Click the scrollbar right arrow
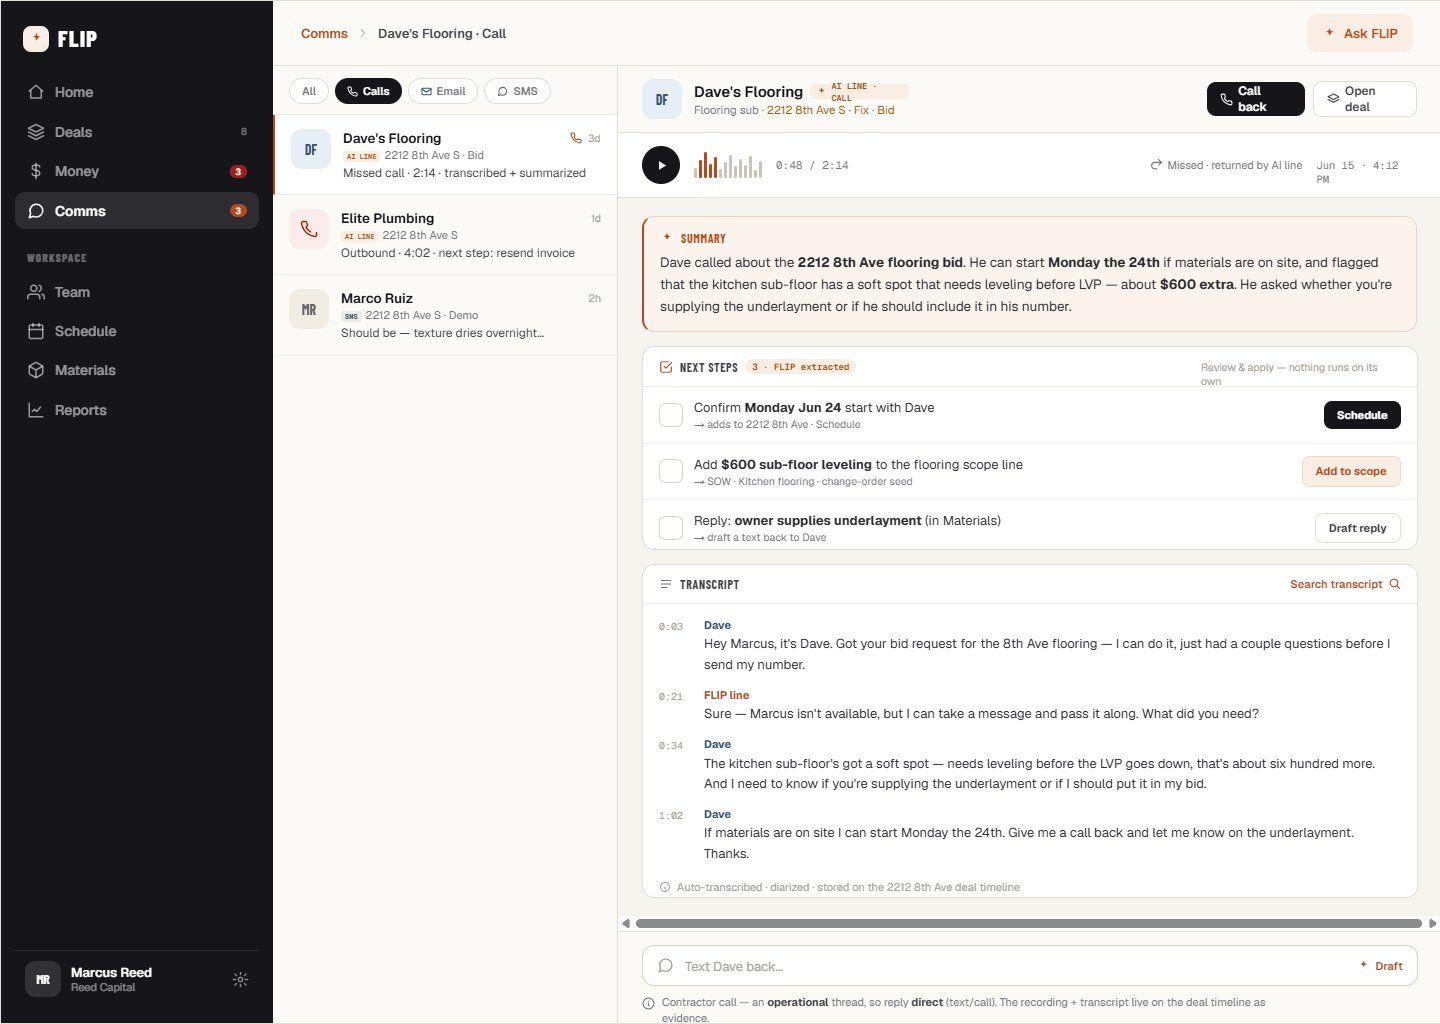Screen dimensions: 1440x1024 [1432, 923]
